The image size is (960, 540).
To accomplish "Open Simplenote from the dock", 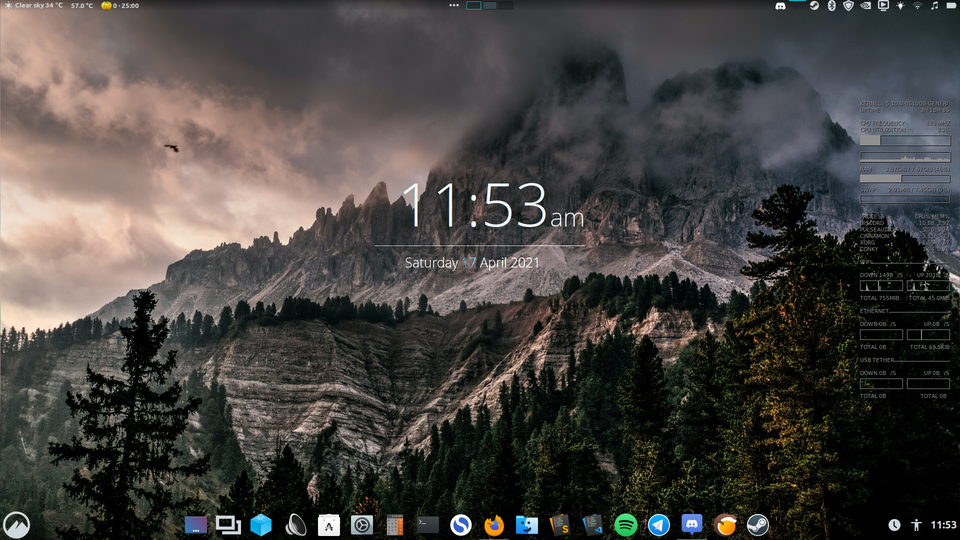I will coord(461,524).
